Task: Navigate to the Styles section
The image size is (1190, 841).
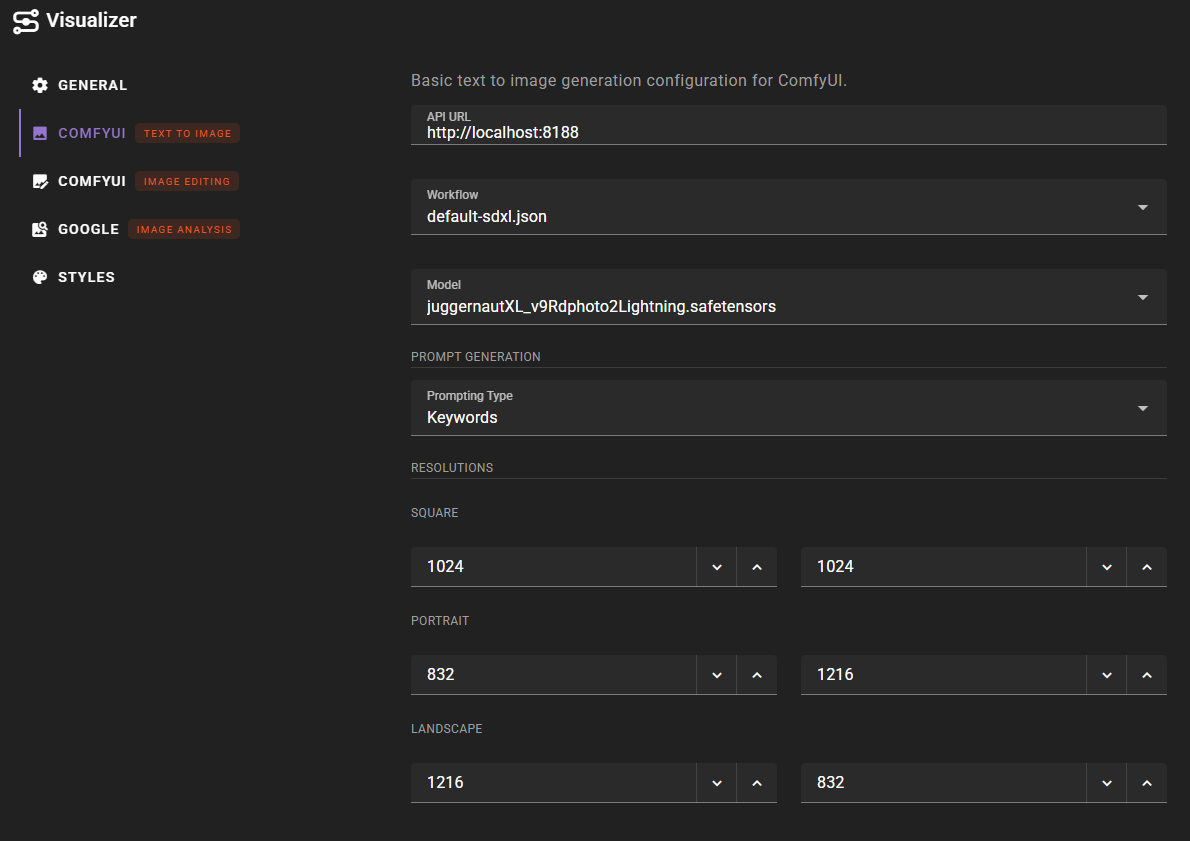Action: [87, 277]
